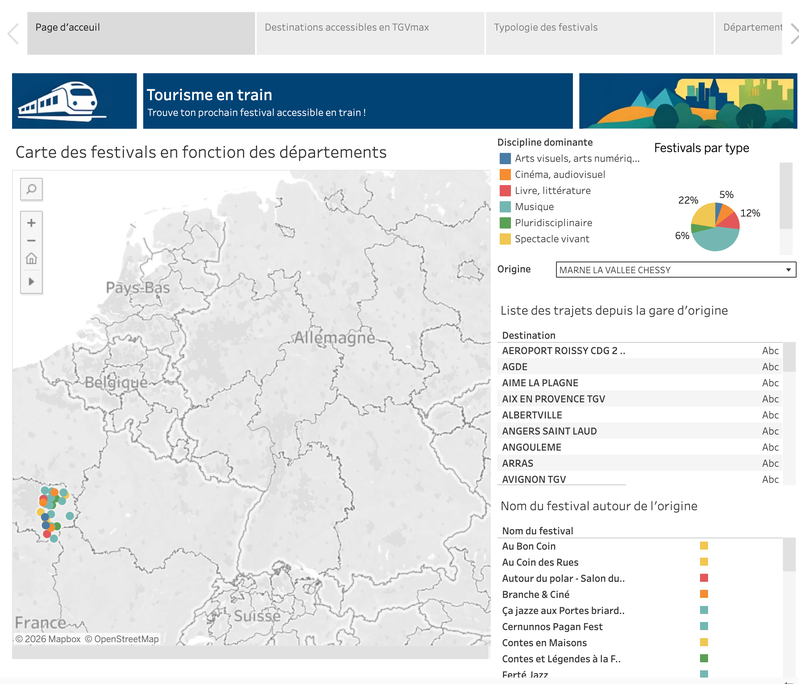Open the Origine station dropdown

click(x=676, y=270)
